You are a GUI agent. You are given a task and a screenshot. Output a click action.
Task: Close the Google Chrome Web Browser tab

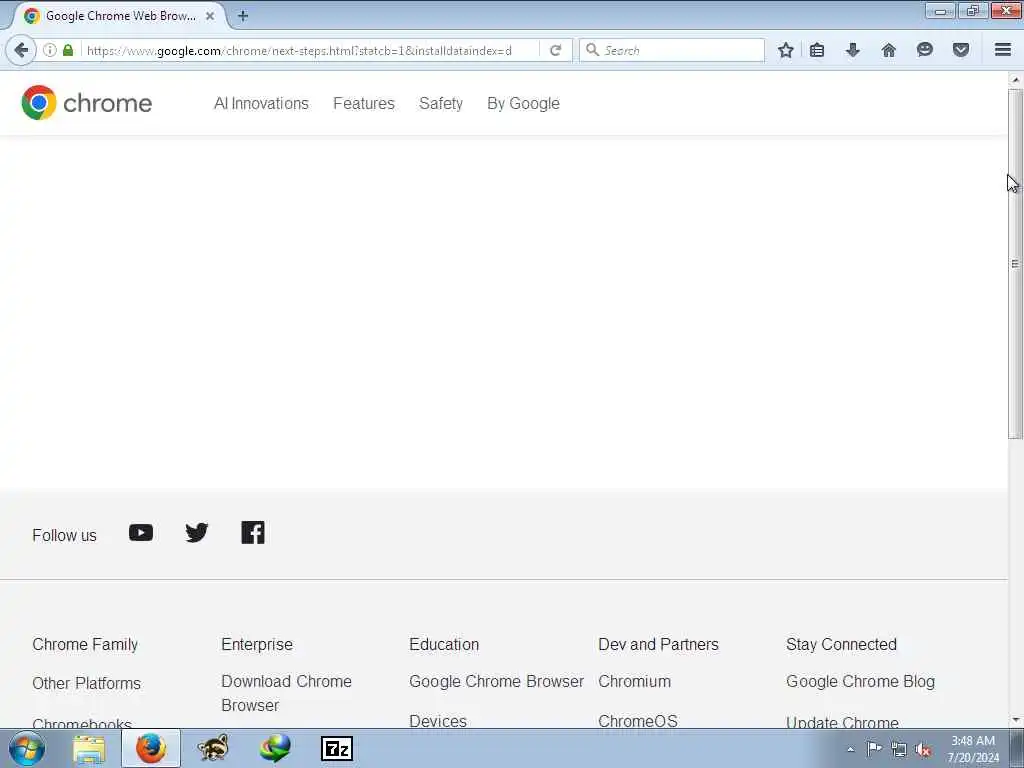tap(210, 16)
